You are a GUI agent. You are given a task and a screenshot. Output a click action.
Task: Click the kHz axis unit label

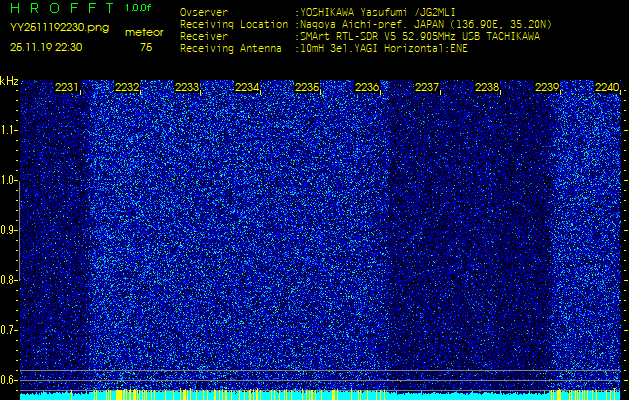pyautogui.click(x=9, y=81)
